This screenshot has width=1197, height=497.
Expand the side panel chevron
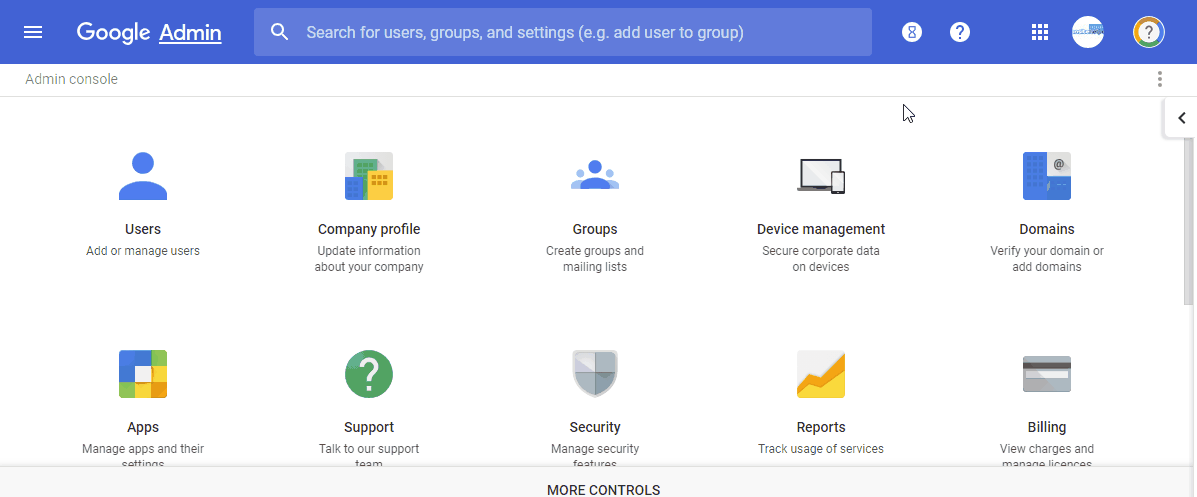tap(1181, 118)
